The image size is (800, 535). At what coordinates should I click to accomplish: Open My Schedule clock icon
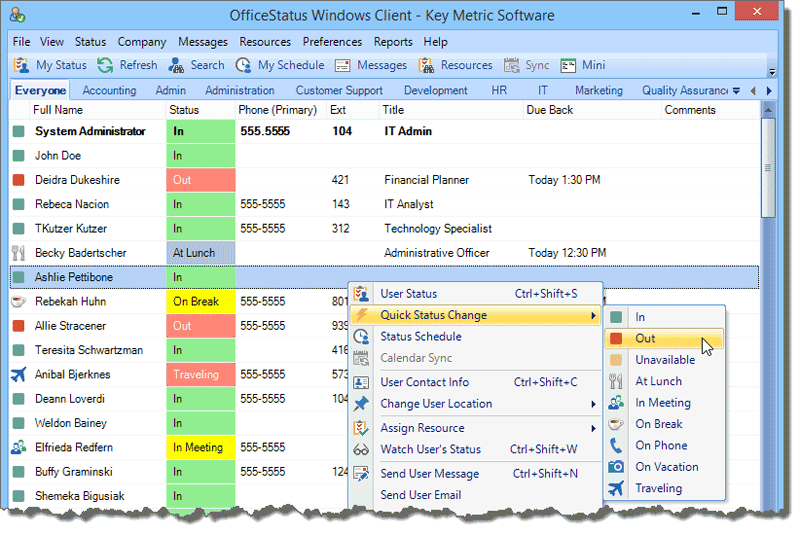coord(243,65)
